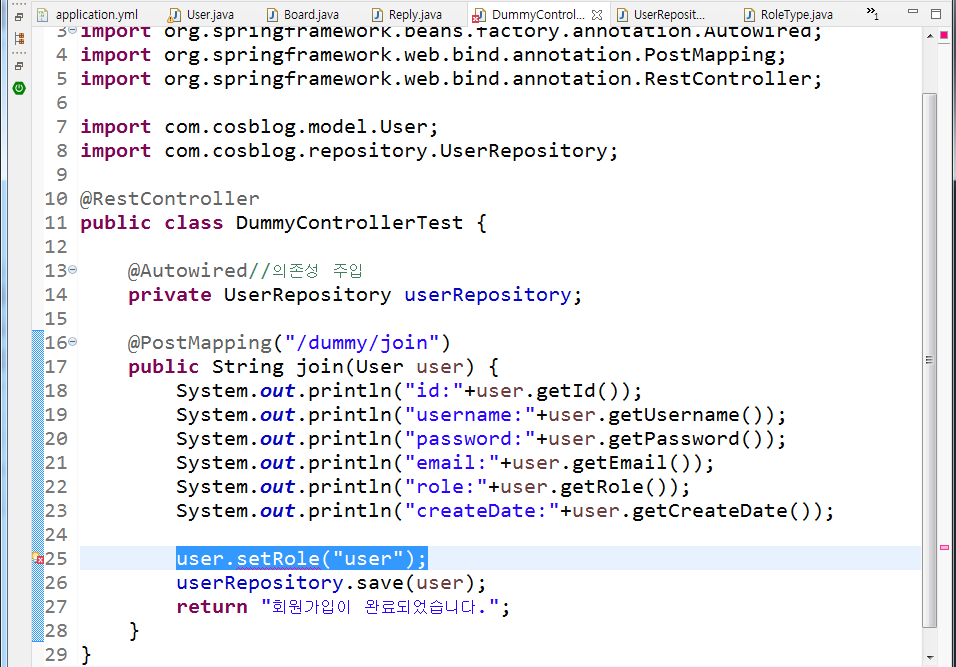This screenshot has height=667, width=956.
Task: Collapse the @Autowired field fold on line 13
Action: 73,269
